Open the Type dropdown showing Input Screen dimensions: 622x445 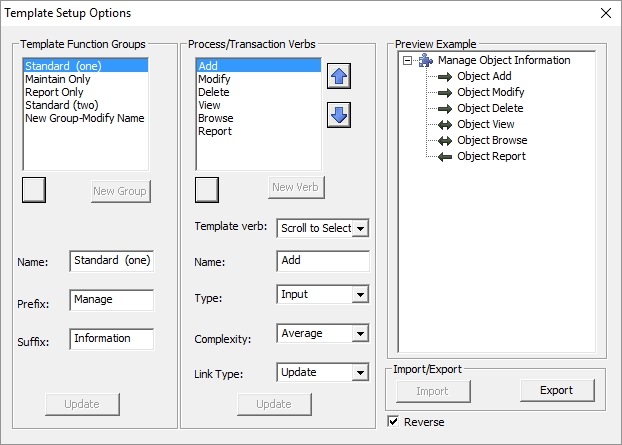click(x=361, y=295)
